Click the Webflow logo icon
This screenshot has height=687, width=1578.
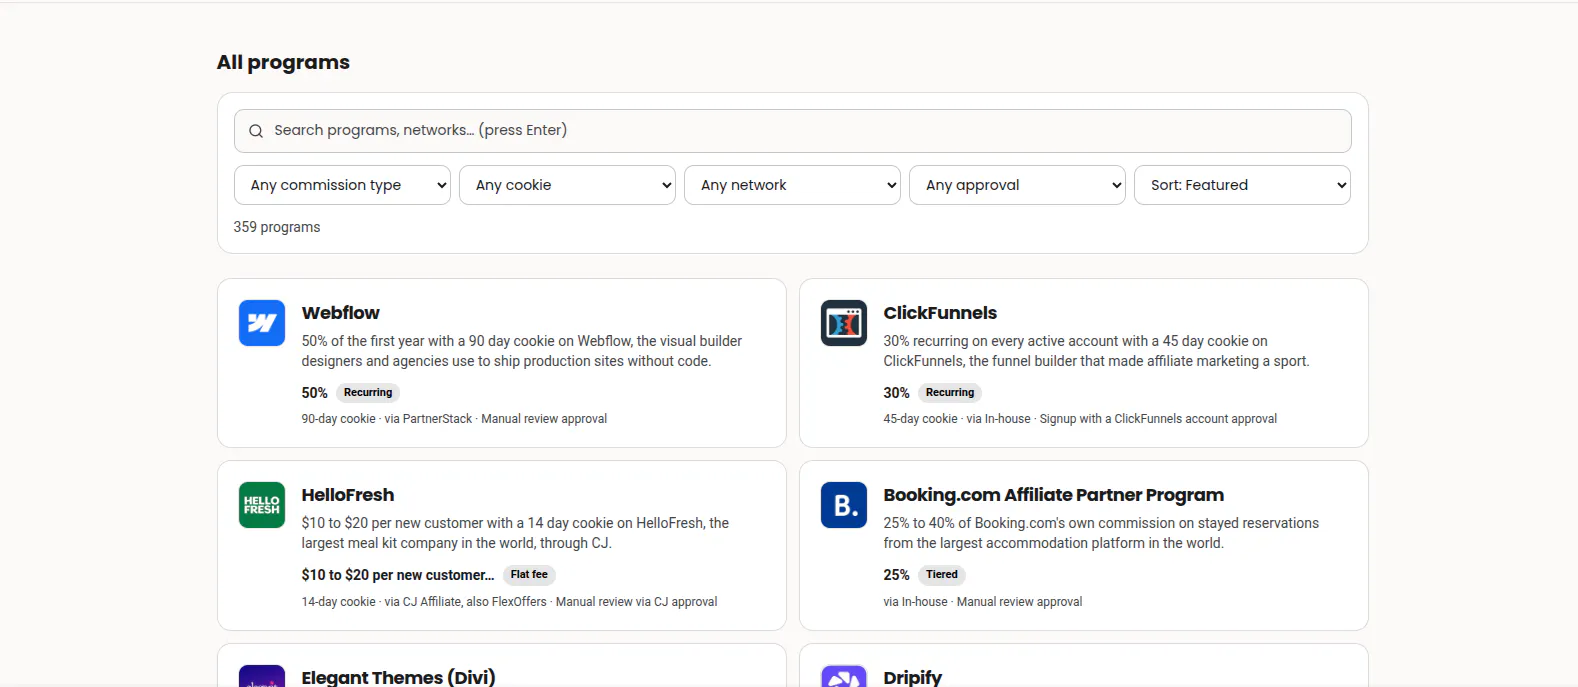coord(262,323)
